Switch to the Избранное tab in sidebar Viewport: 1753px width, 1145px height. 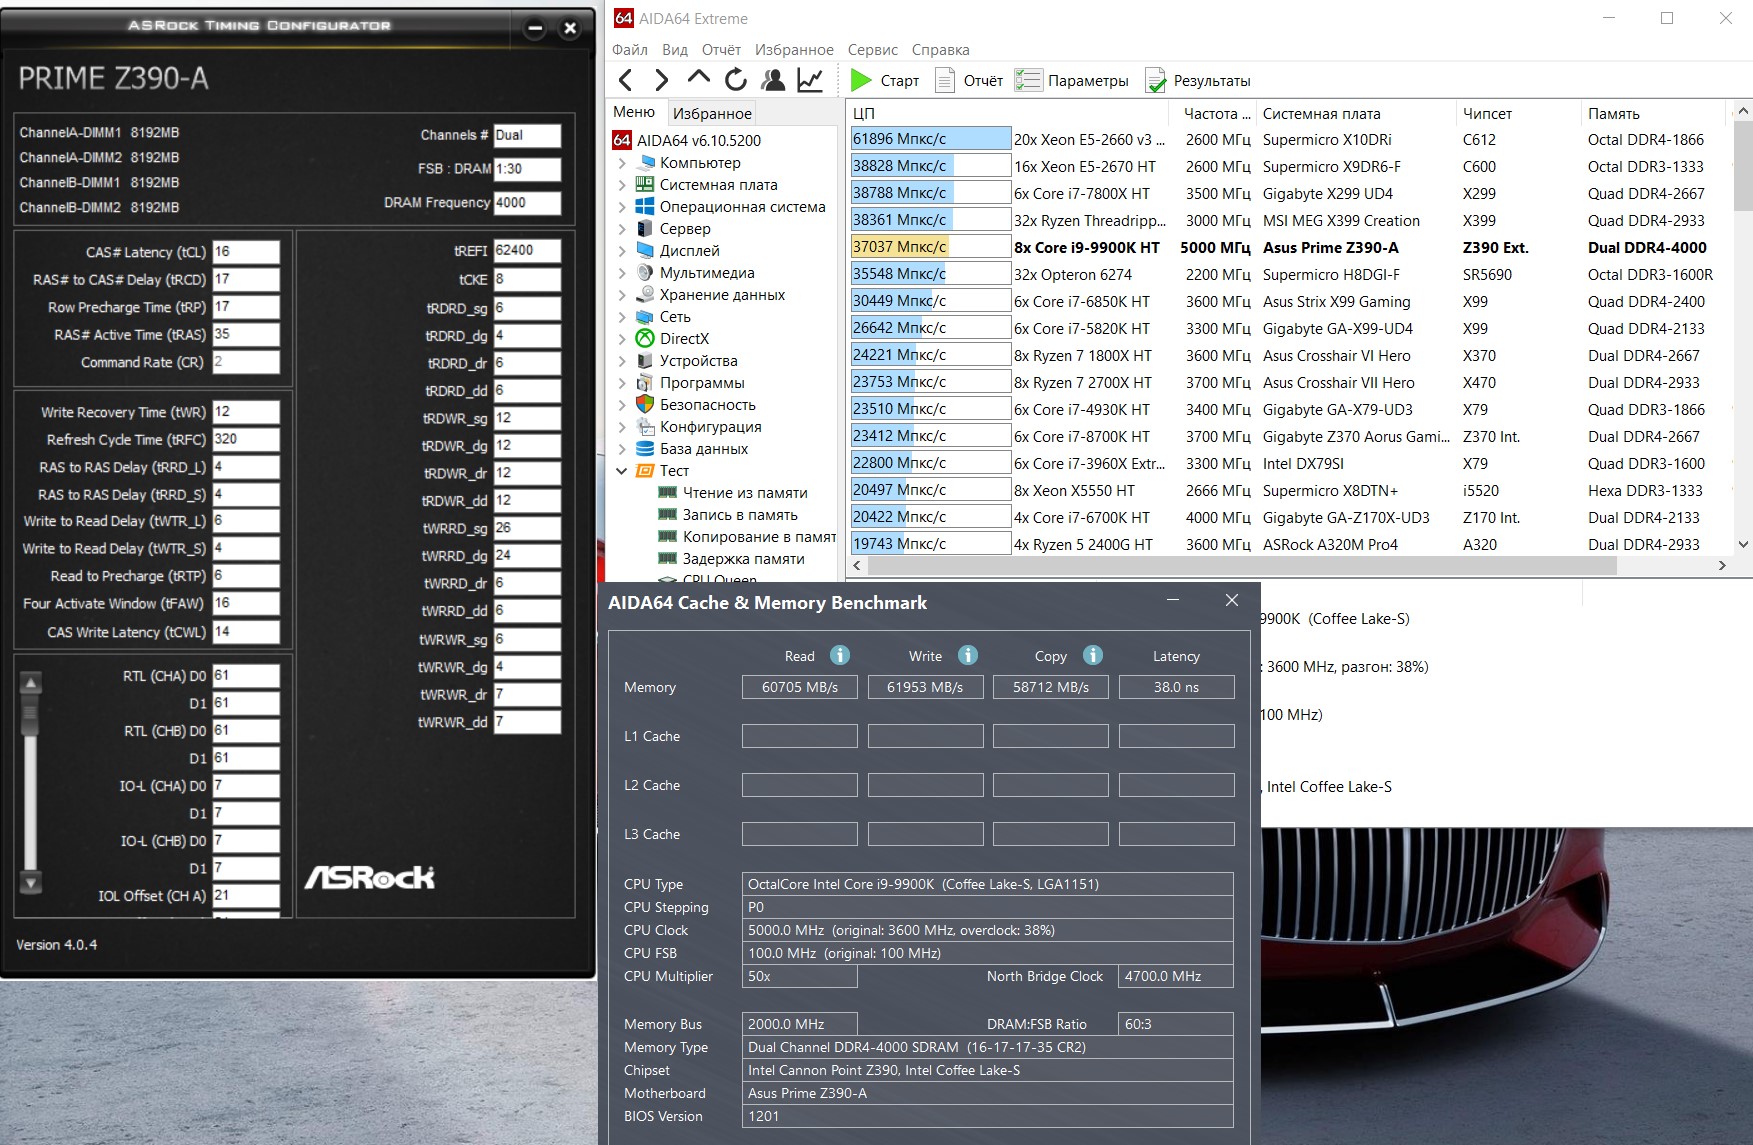click(x=712, y=113)
